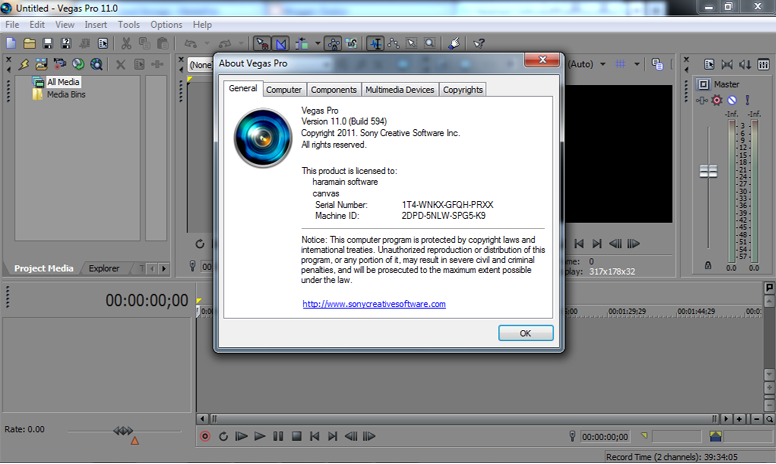The width and height of the screenshot is (776, 464).
Task: Copy preview snapshot to clipboard icon
Action: click(657, 64)
